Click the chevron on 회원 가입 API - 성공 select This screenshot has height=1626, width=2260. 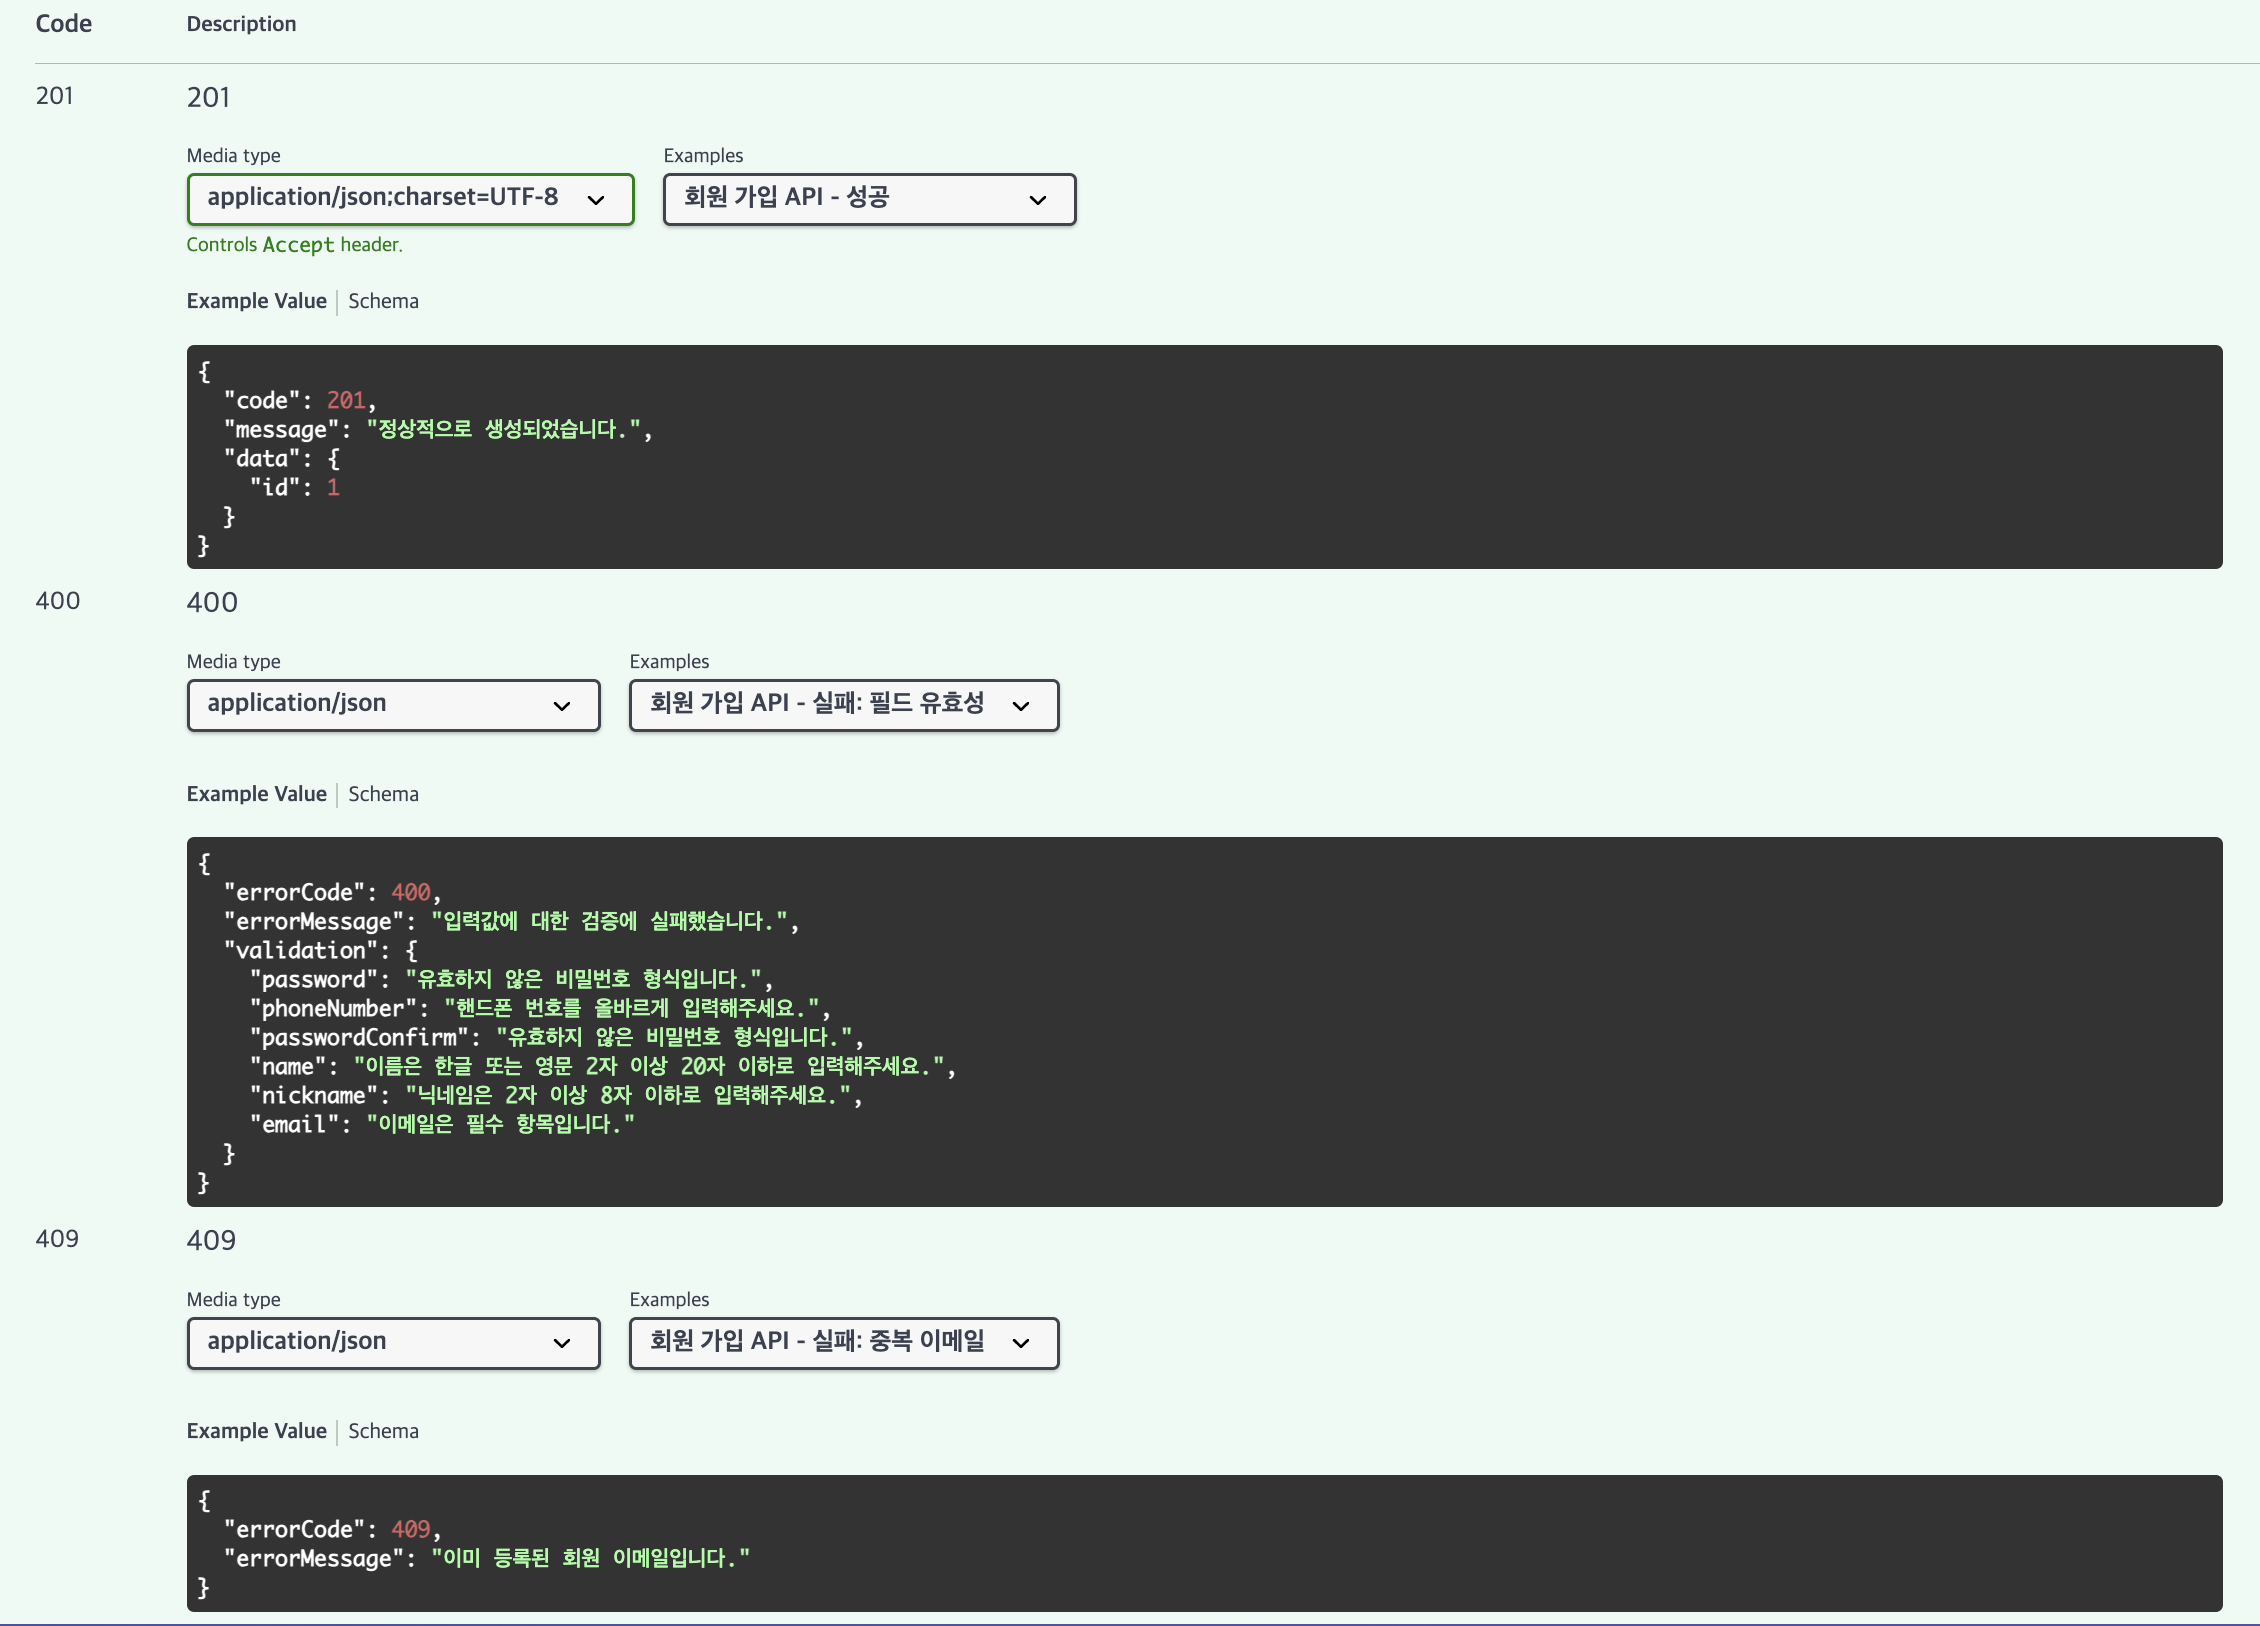[x=1038, y=200]
